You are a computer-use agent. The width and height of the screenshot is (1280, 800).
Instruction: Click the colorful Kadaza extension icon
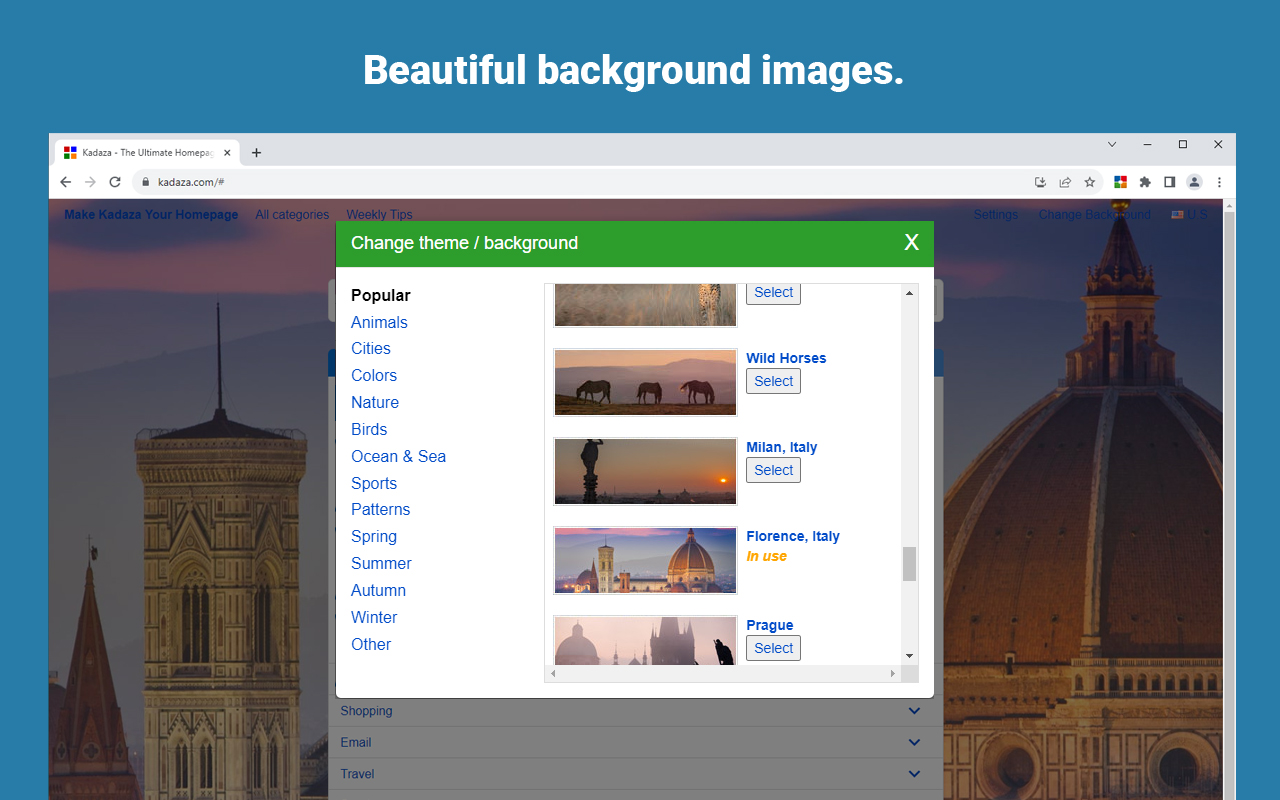(x=1119, y=181)
